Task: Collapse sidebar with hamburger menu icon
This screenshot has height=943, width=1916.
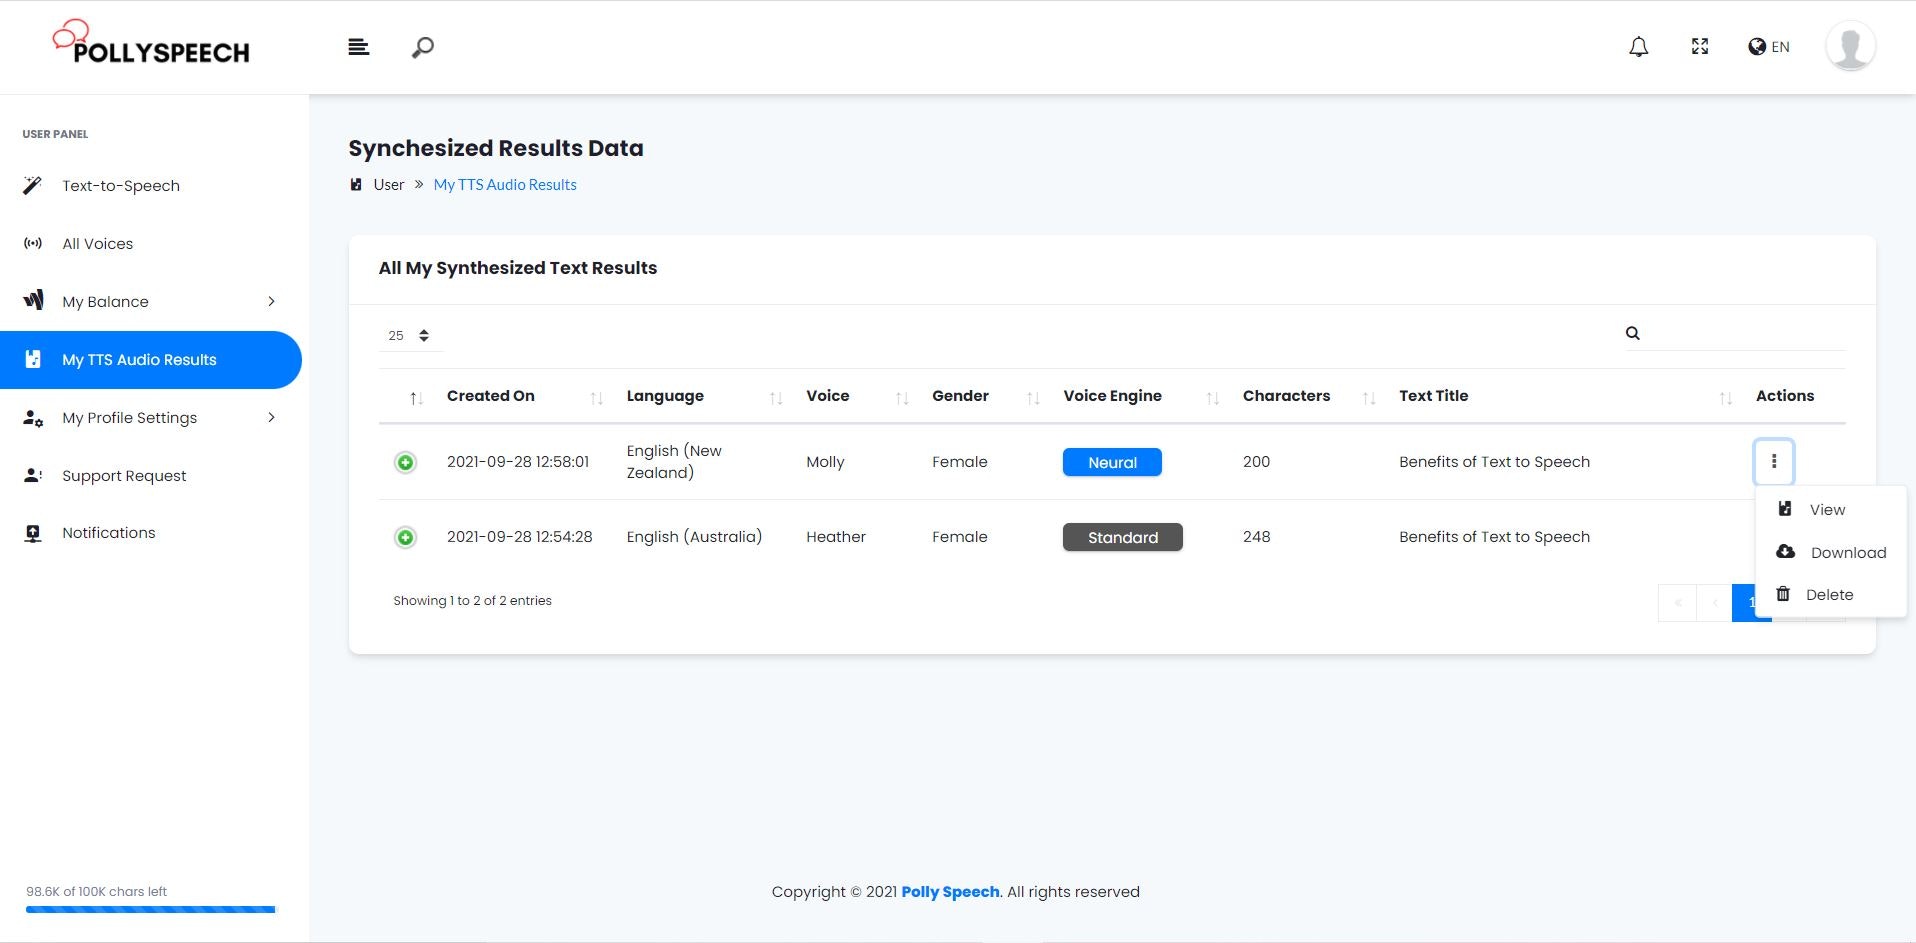Action: pyautogui.click(x=359, y=47)
